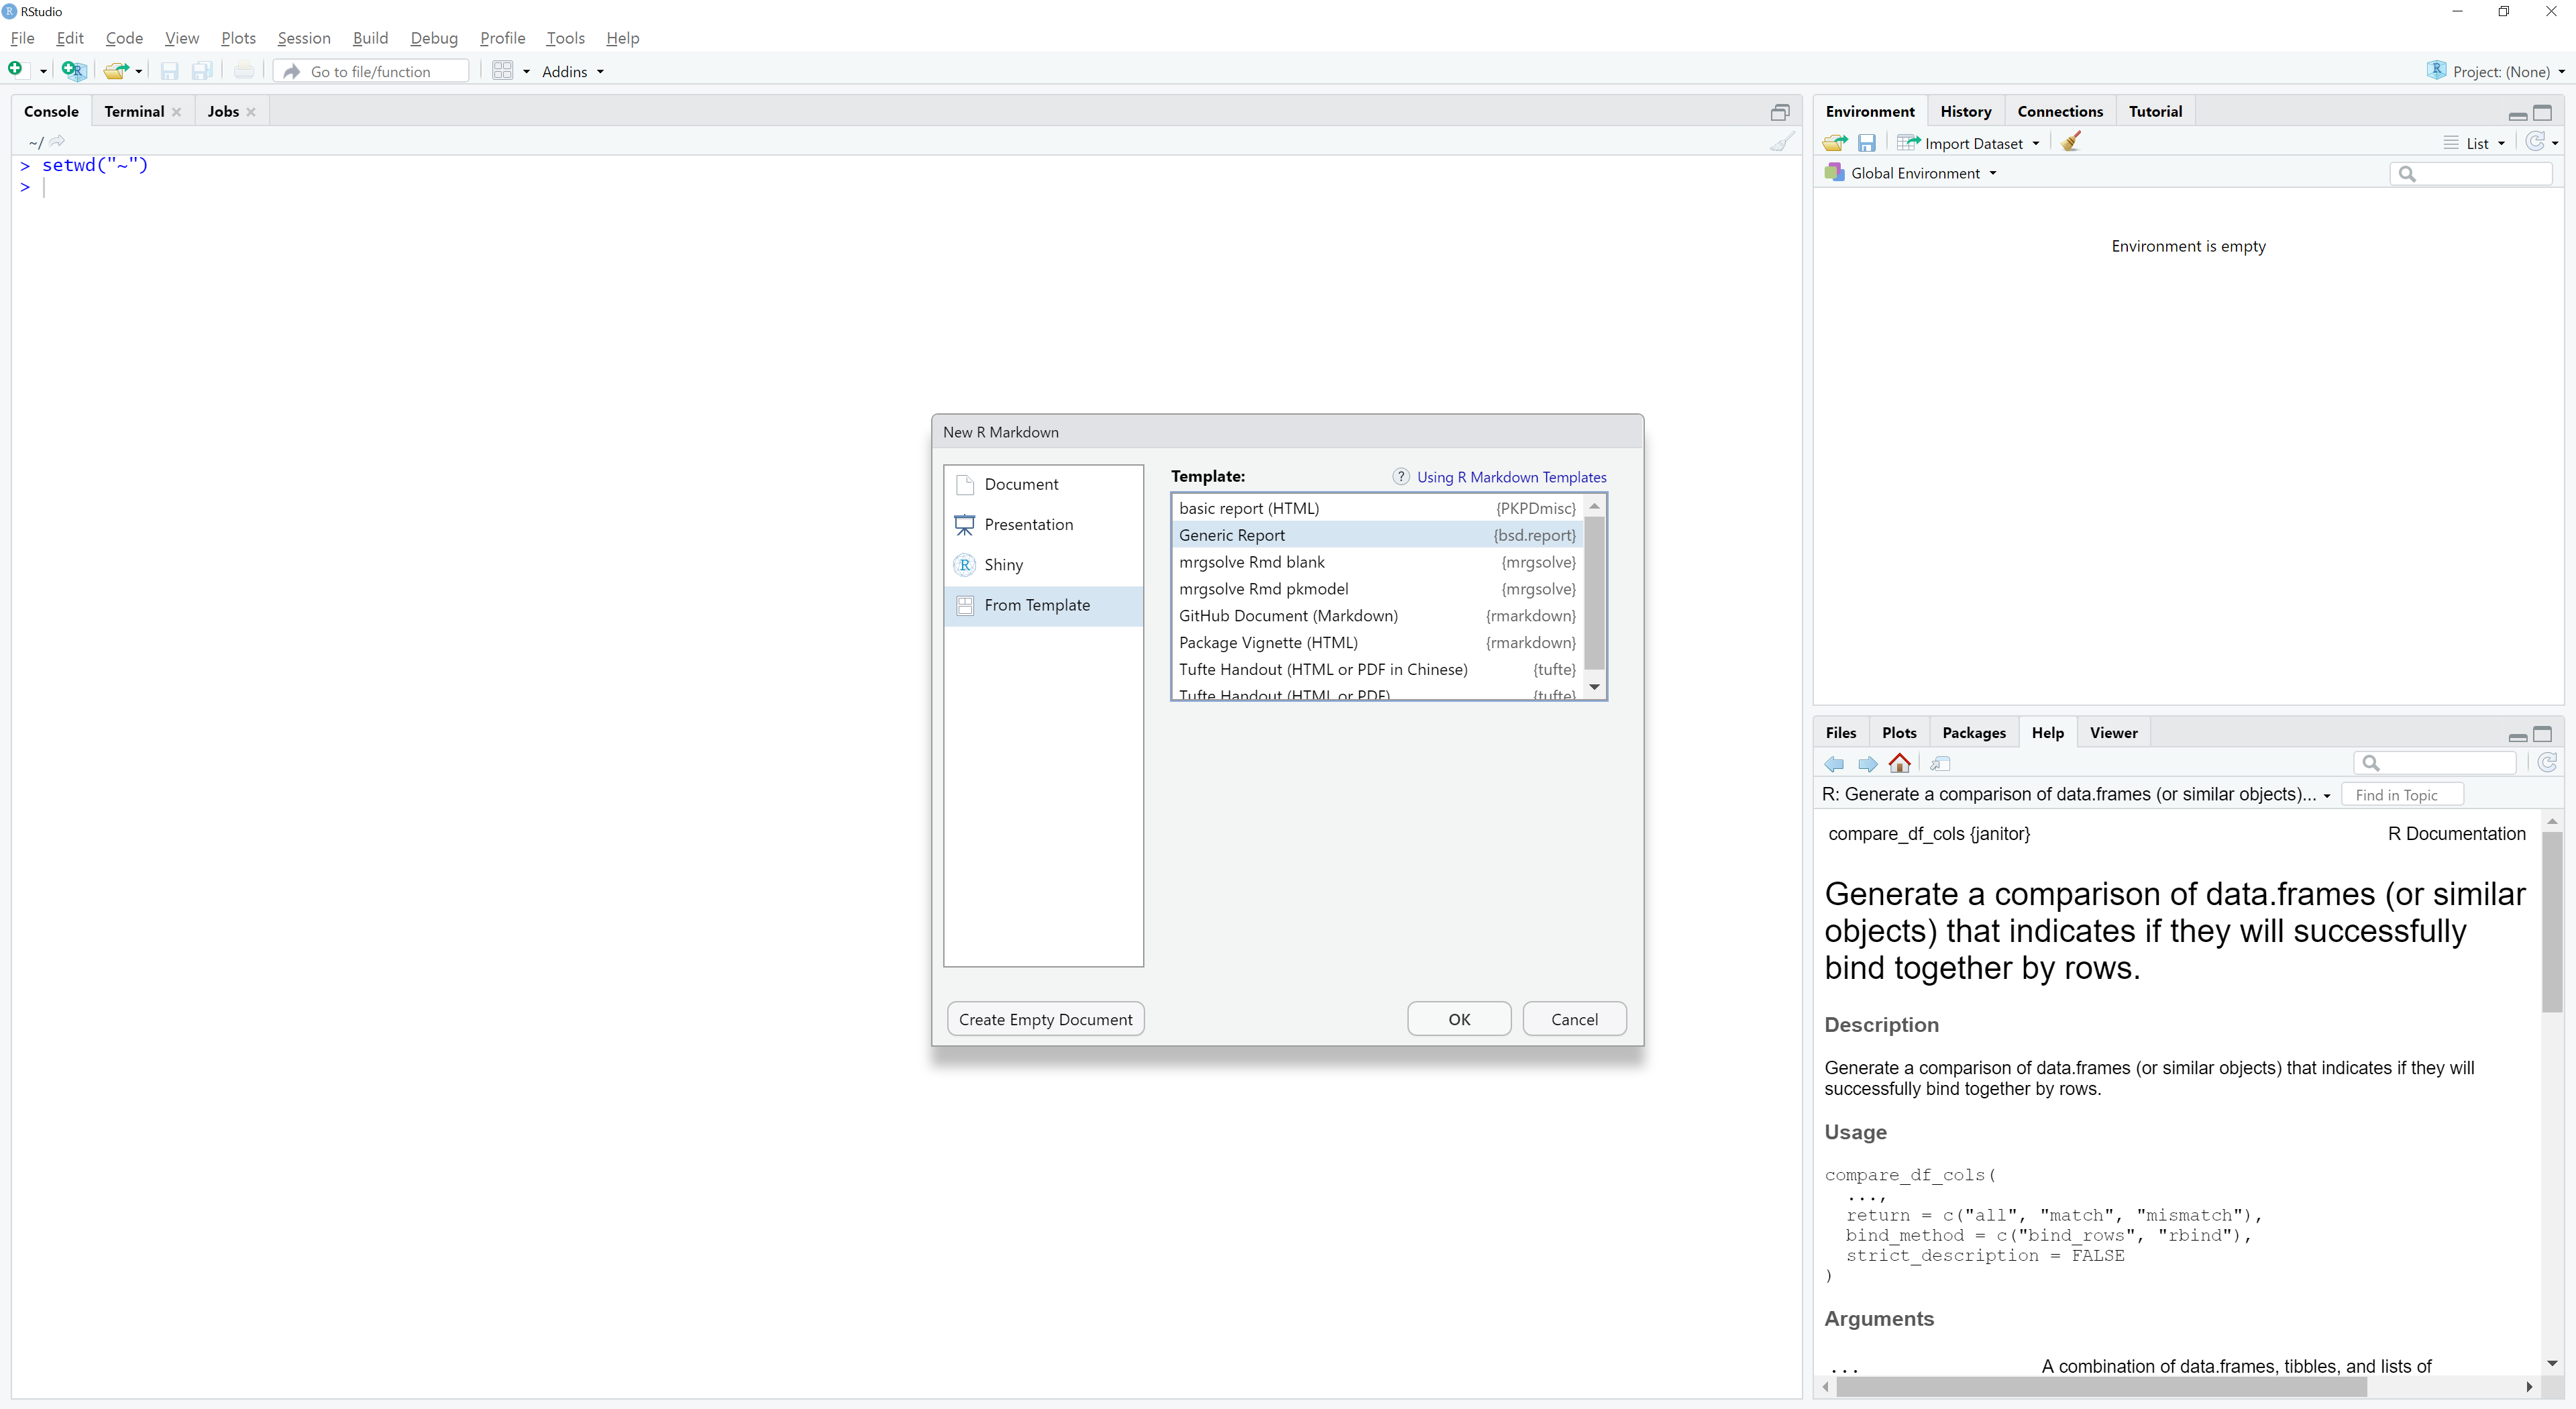Switch to the Packages tab
The image size is (2576, 1409).
point(1974,732)
